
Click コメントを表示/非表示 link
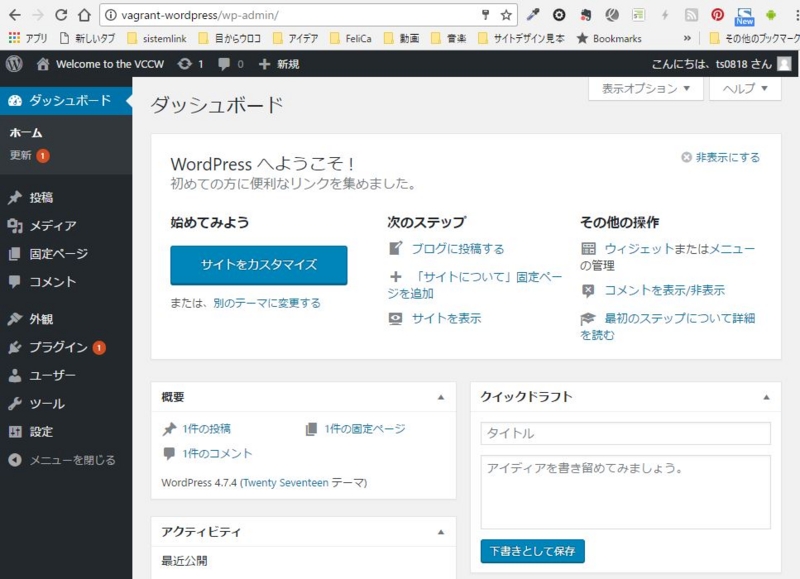(664, 290)
